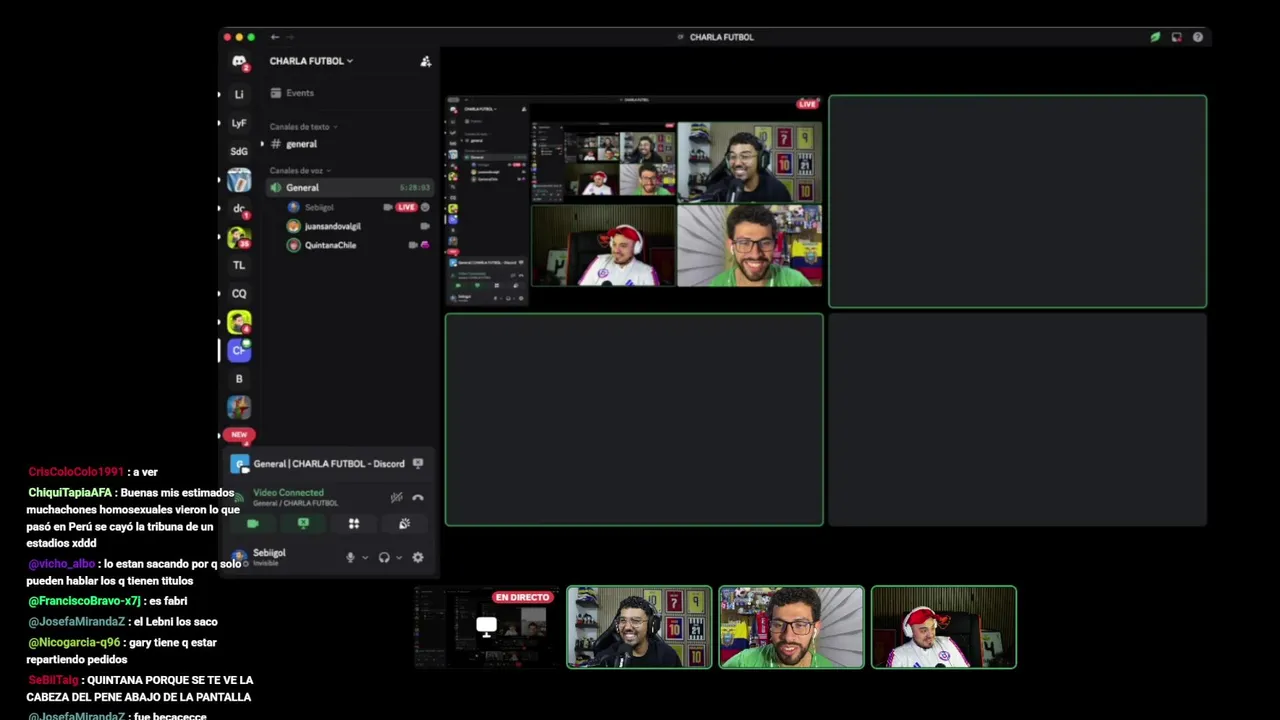
Task: Open the soundboard button
Action: coord(404,524)
